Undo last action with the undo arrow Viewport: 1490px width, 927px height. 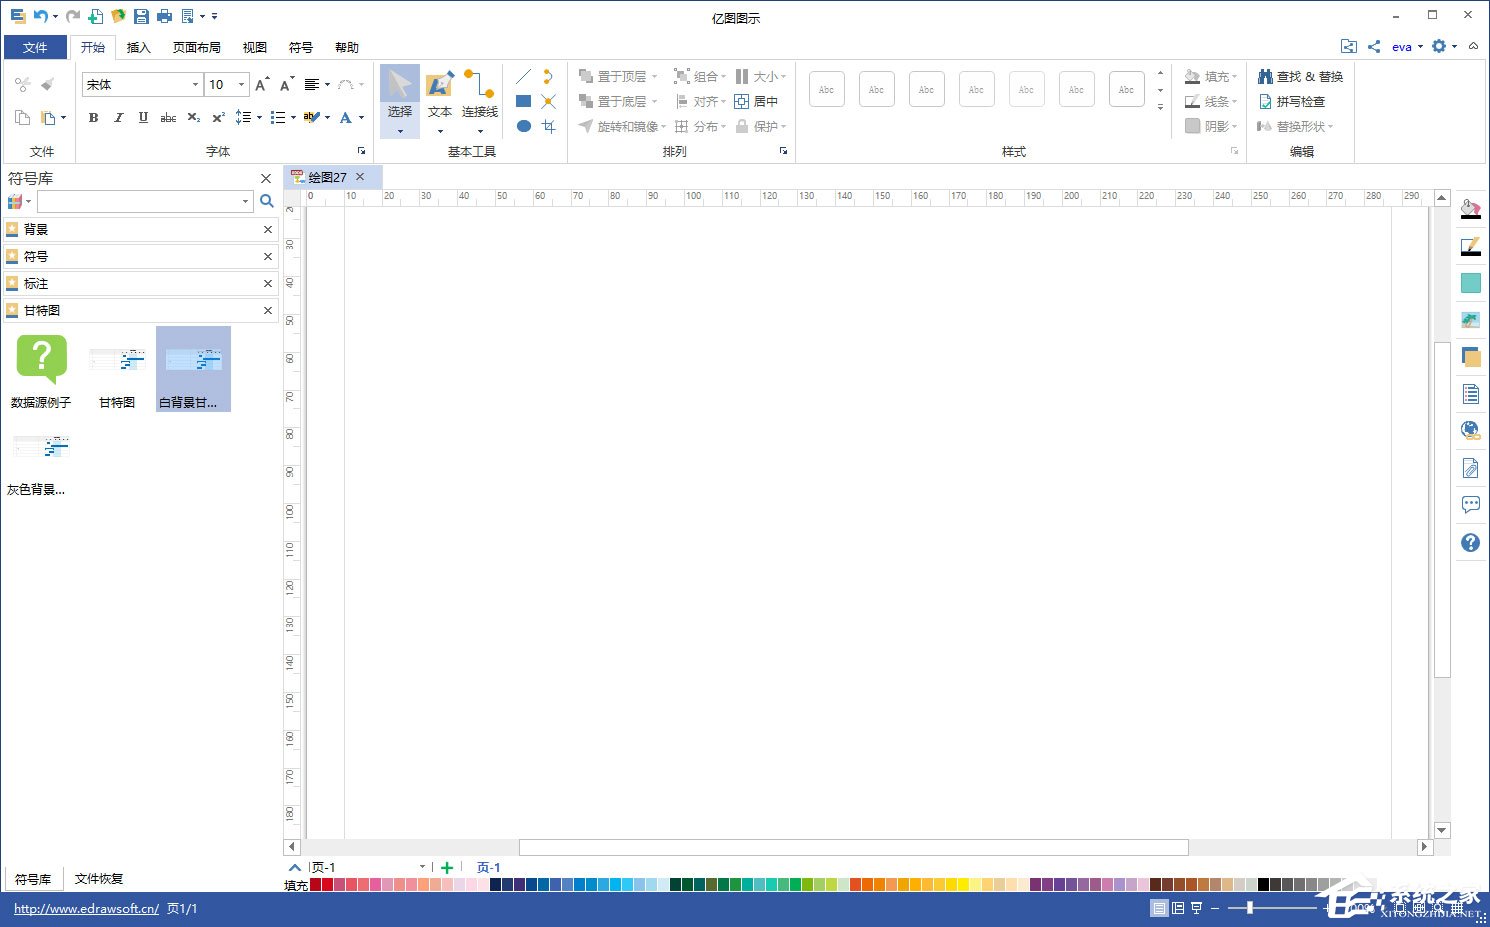[x=40, y=16]
